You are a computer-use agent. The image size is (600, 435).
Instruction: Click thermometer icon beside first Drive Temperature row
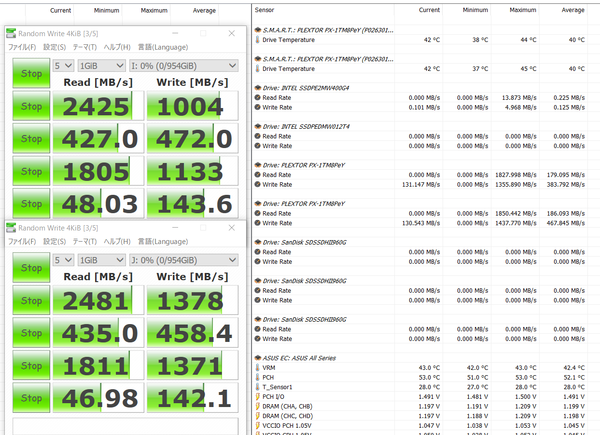point(258,40)
